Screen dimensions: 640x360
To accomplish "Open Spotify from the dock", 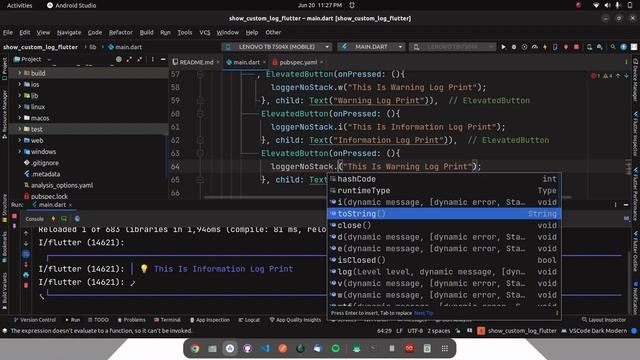I will [336, 349].
